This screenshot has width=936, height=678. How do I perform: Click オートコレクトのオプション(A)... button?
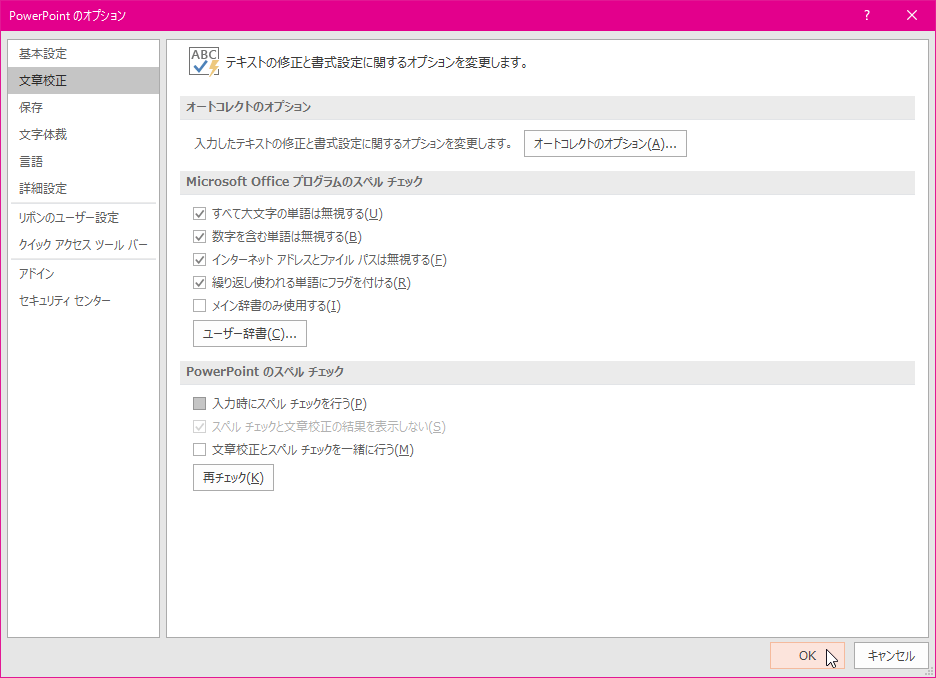605,144
